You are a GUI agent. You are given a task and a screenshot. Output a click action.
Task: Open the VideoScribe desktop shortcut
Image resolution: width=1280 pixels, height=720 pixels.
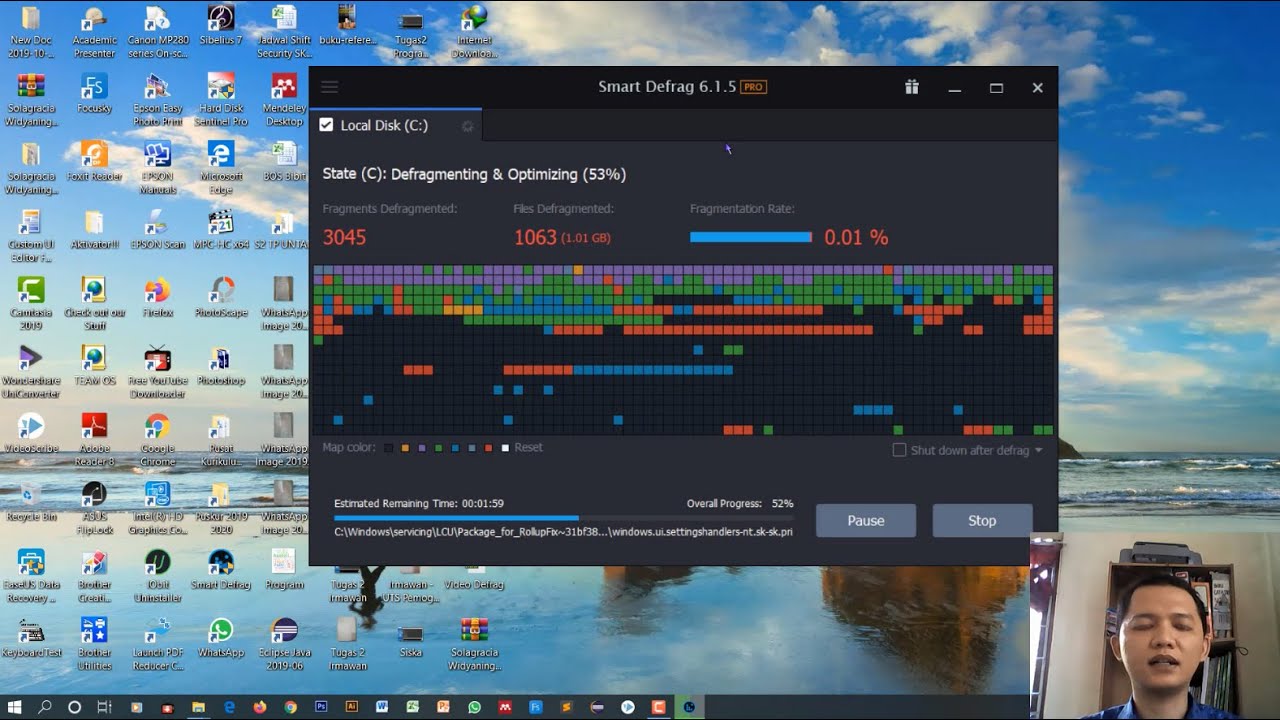coord(31,433)
